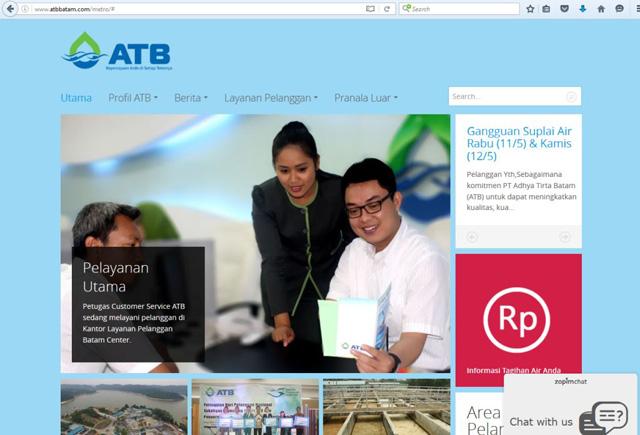Screen dimensions: 640x435
Task: Bookmark this page with the star icon
Action: pos(530,9)
